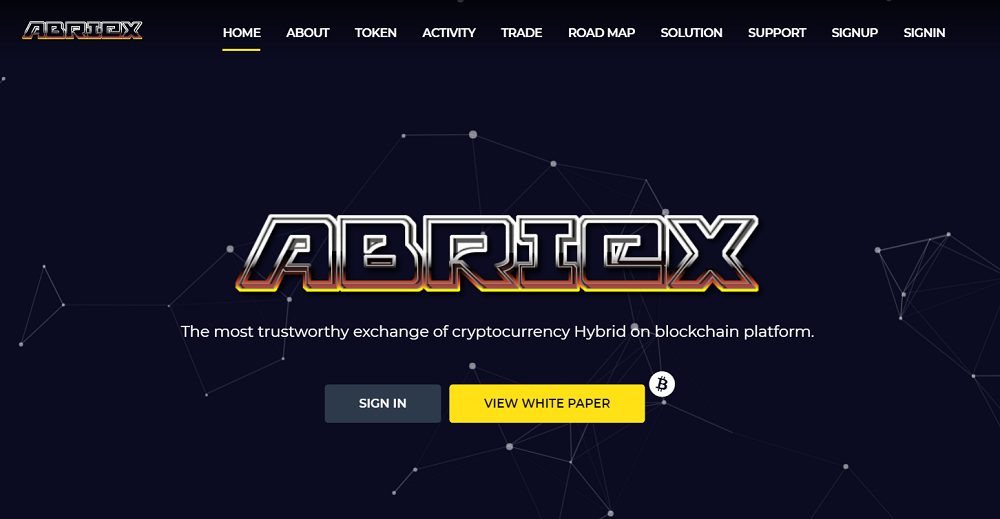Click SIGNIN in the top navigation
The image size is (1000, 519).
coord(924,33)
